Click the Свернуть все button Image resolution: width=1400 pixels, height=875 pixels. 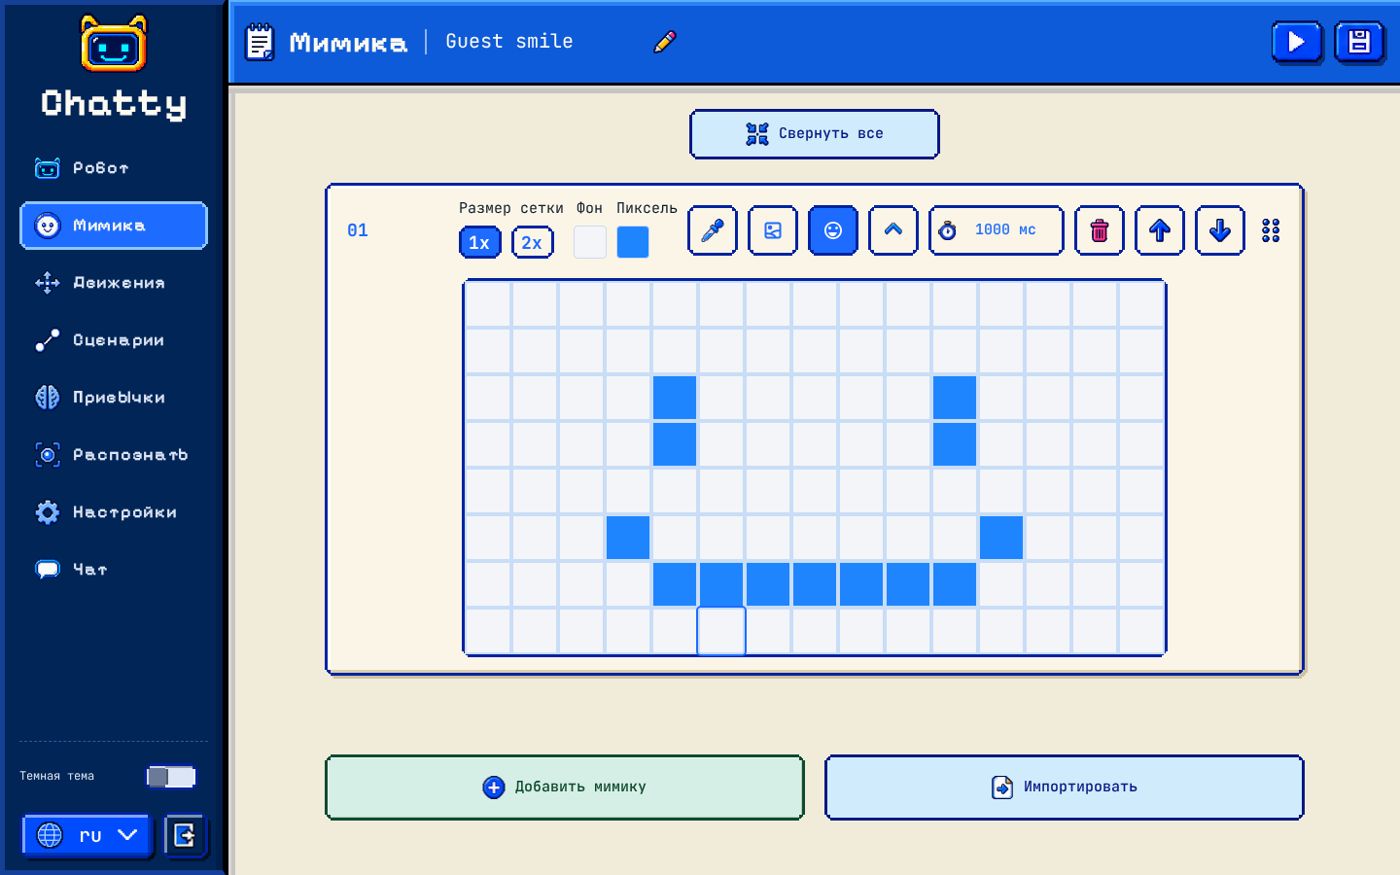coord(814,134)
